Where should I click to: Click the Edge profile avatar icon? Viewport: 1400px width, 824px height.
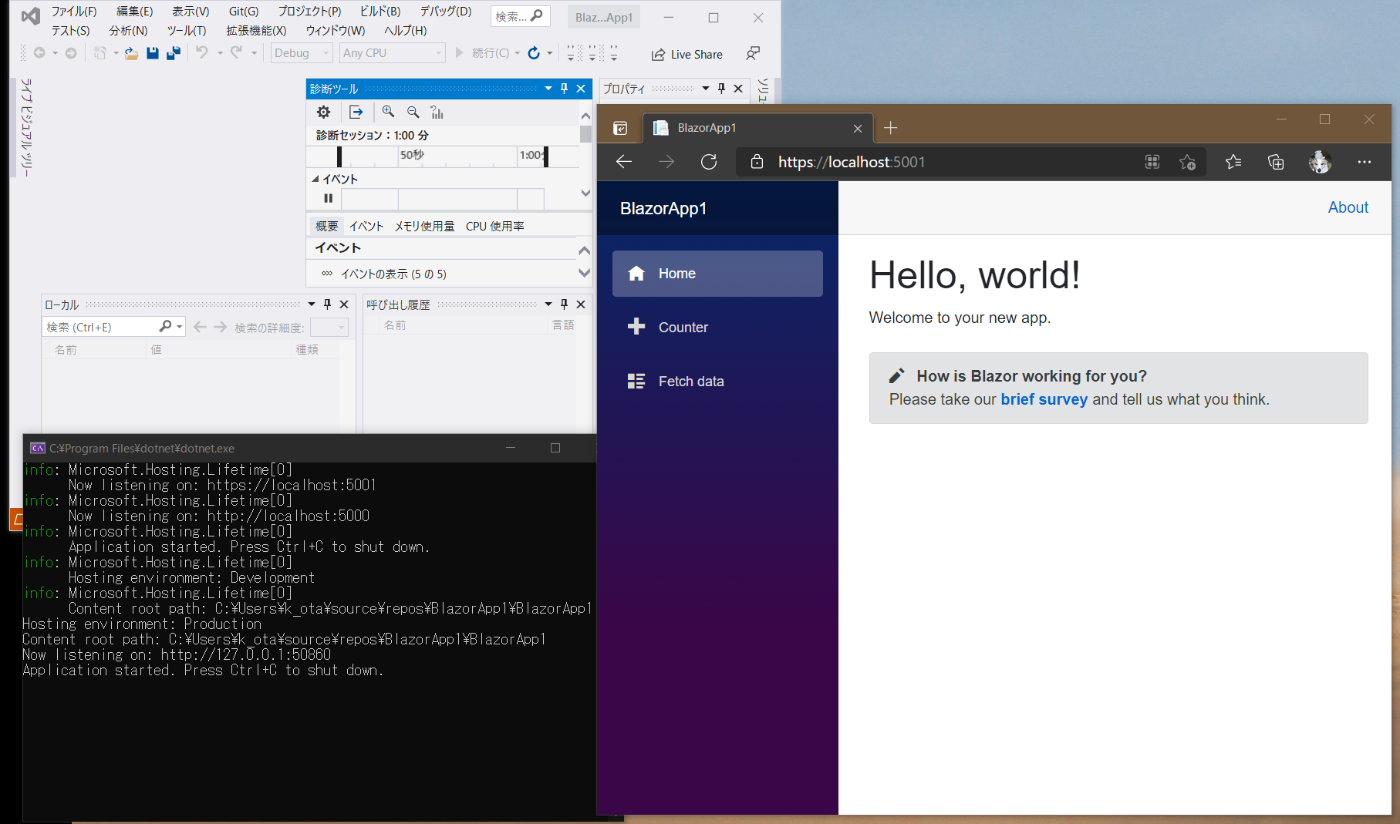tap(1319, 161)
